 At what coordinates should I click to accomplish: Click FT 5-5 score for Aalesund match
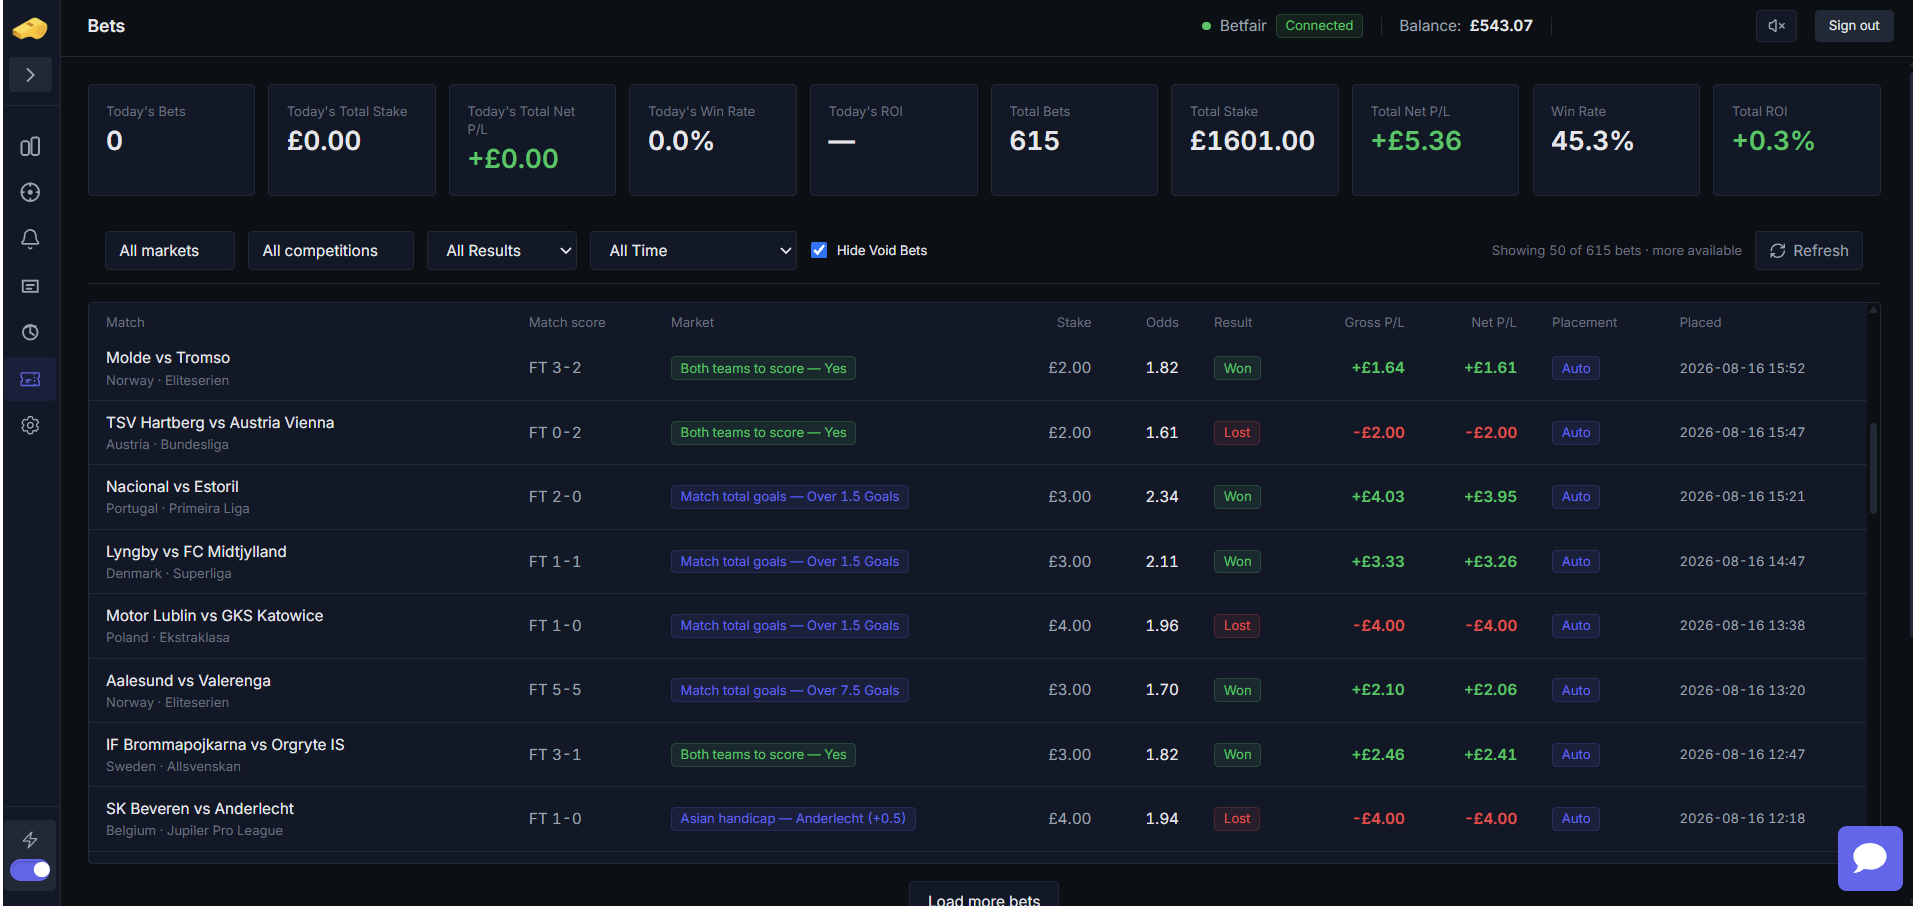[x=555, y=690]
